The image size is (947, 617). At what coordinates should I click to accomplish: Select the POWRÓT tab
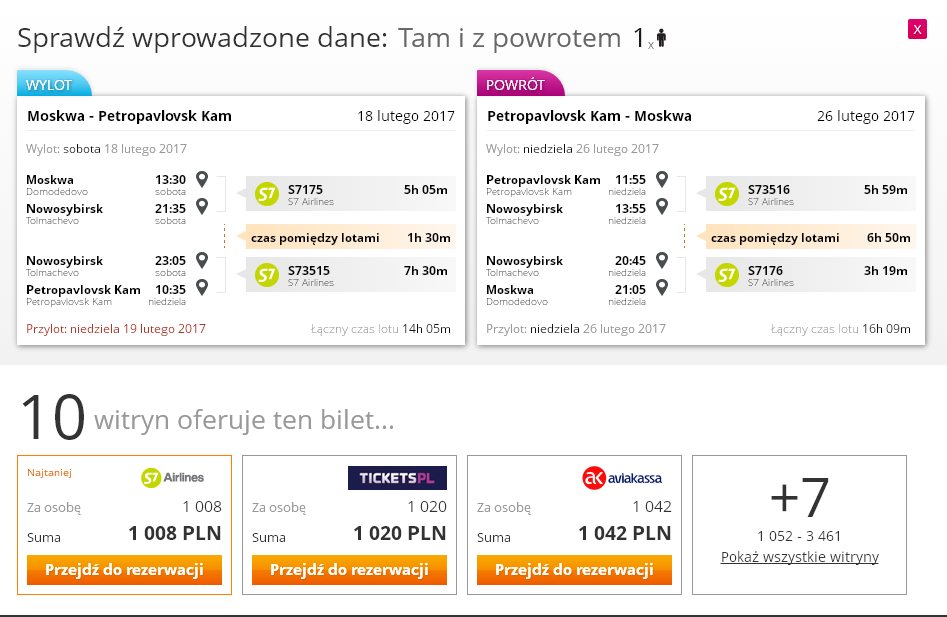519,84
